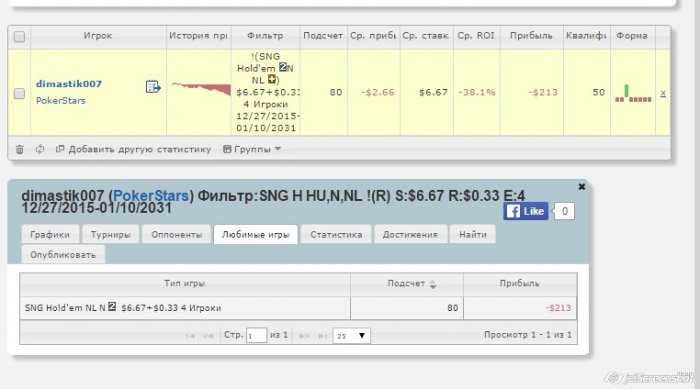Sort by Ср. ROI column header
The height and width of the screenshot is (389, 700).
click(x=476, y=36)
